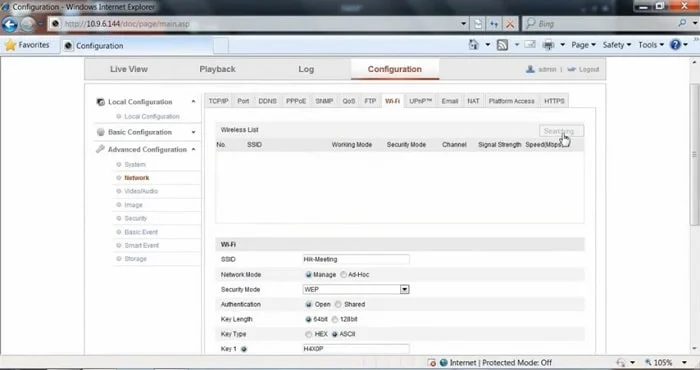
Task: Click the Home icon in command bar
Action: click(474, 45)
